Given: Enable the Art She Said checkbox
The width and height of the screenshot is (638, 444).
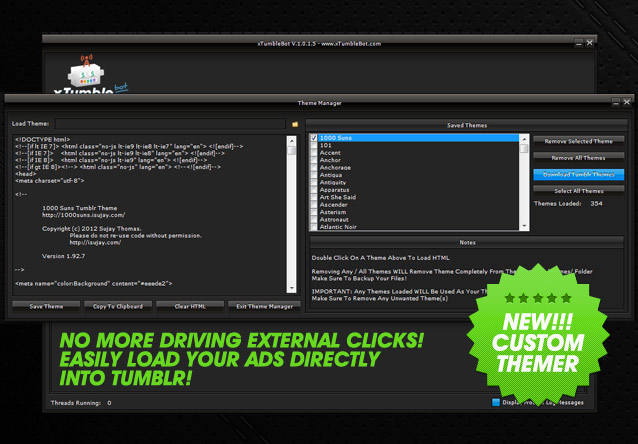Looking at the screenshot, I should (314, 197).
